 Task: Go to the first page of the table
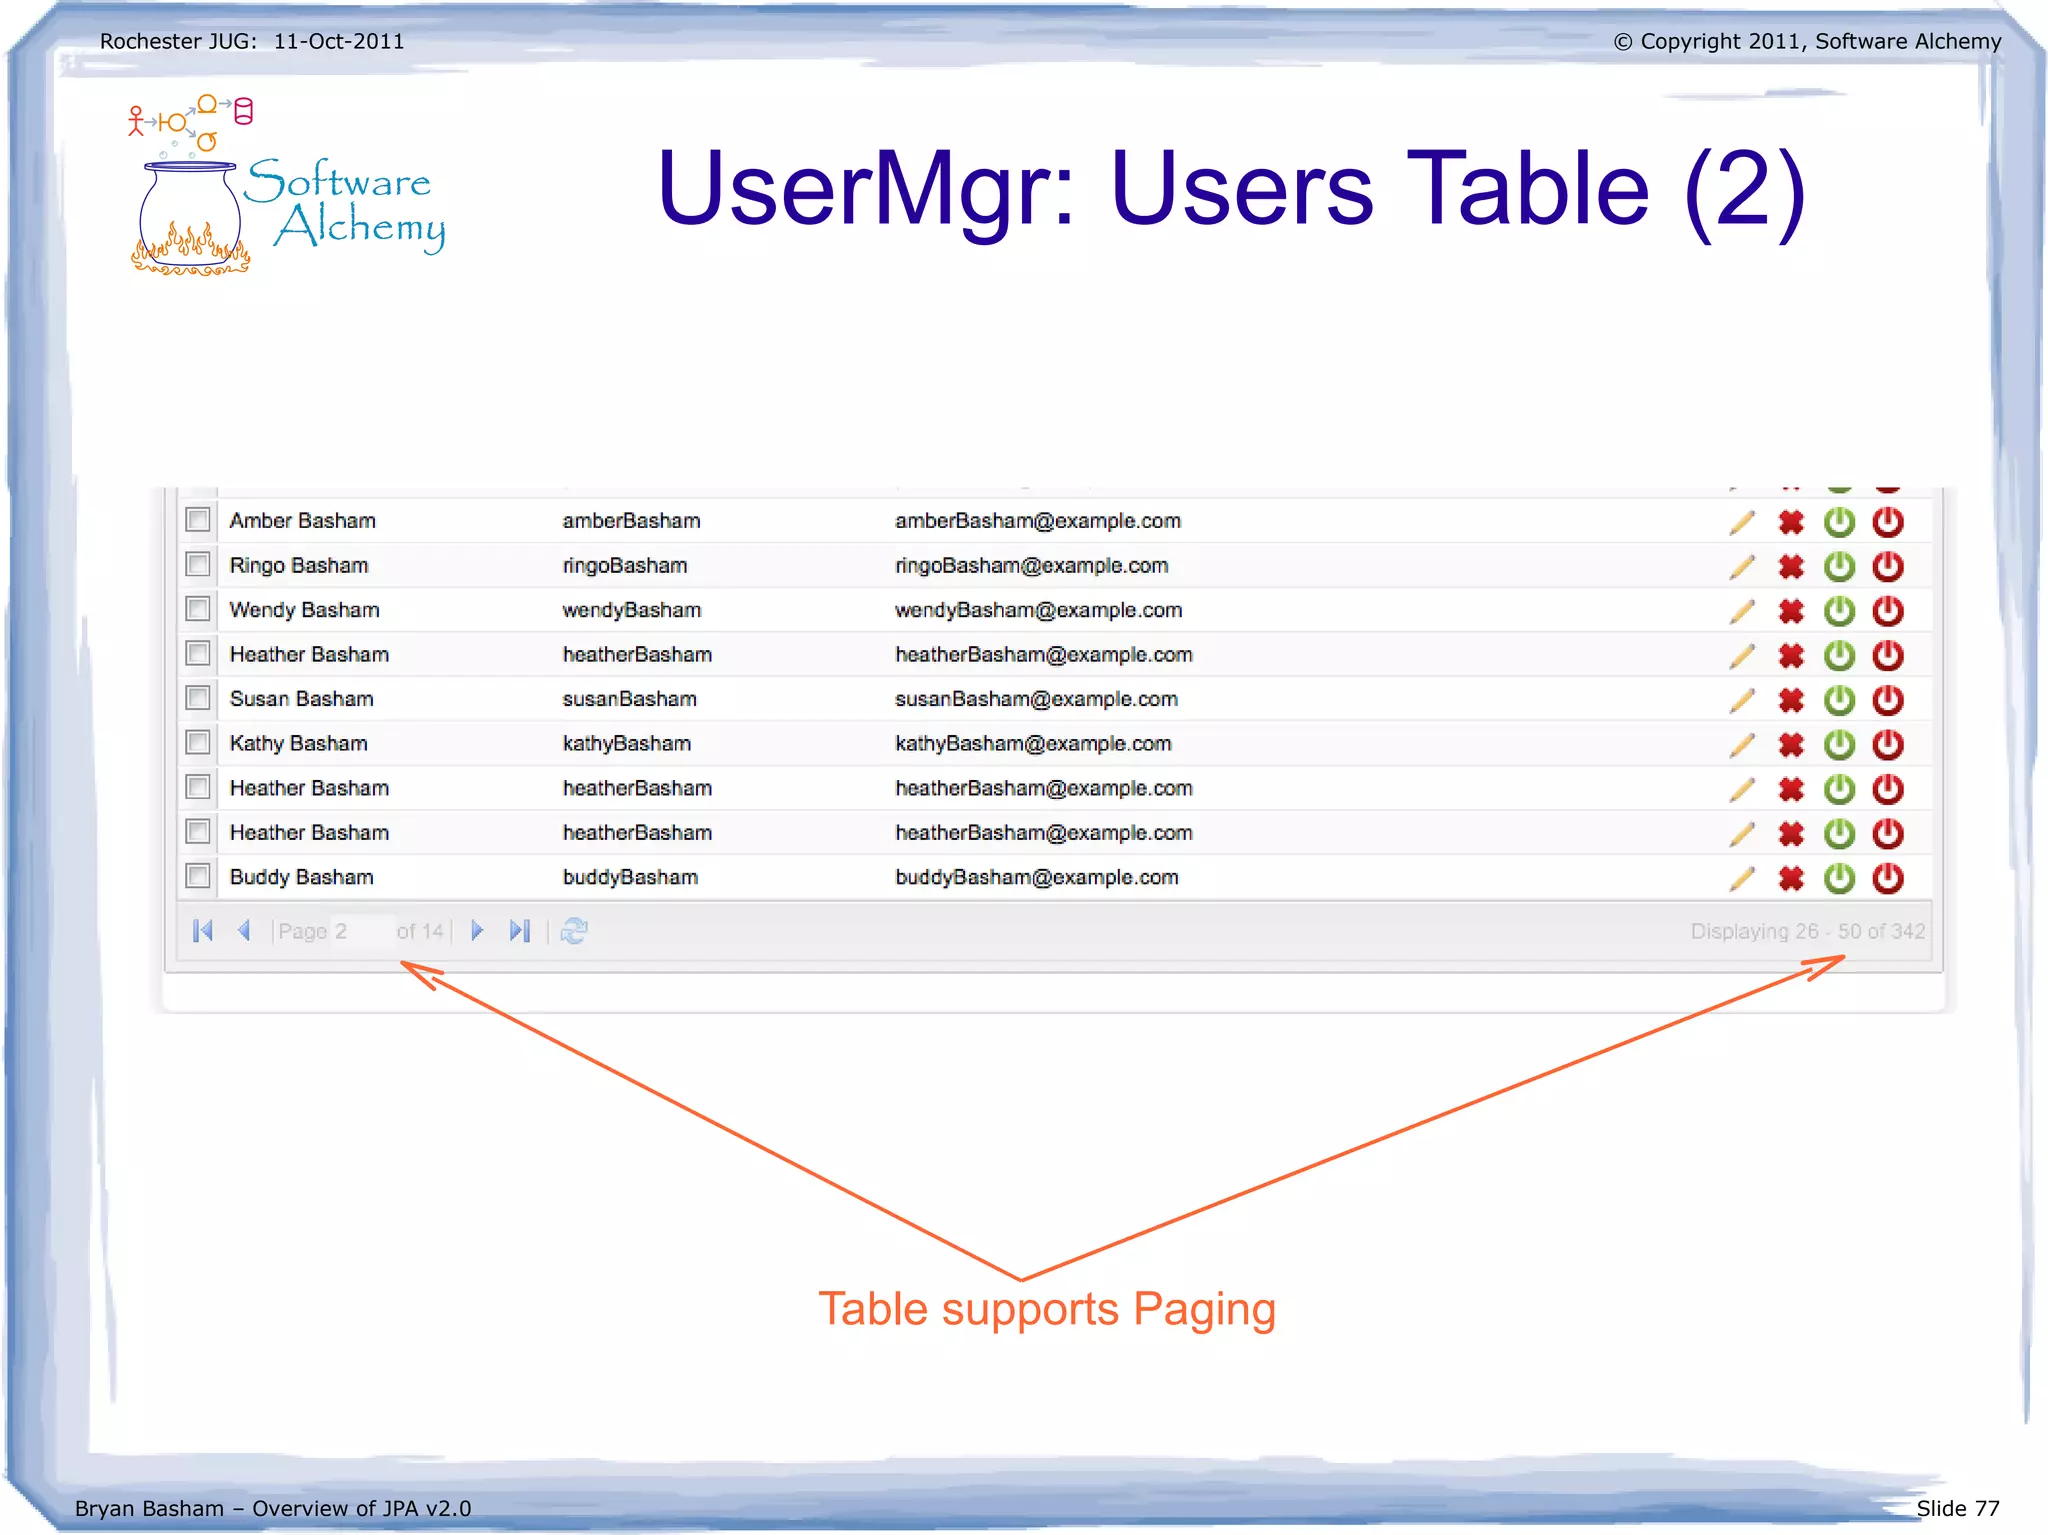[x=203, y=931]
